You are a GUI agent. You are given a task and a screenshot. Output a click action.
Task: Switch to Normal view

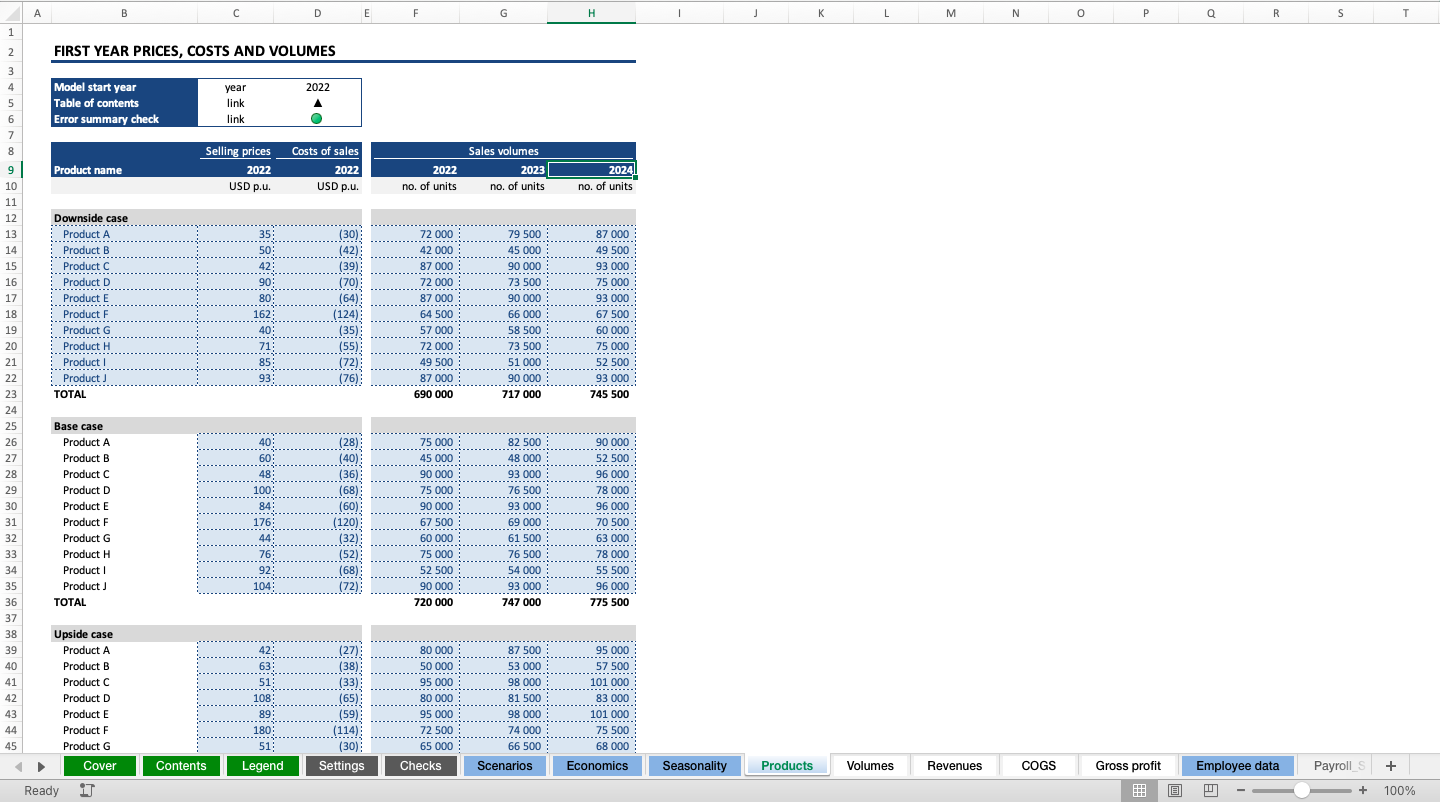[1139, 790]
